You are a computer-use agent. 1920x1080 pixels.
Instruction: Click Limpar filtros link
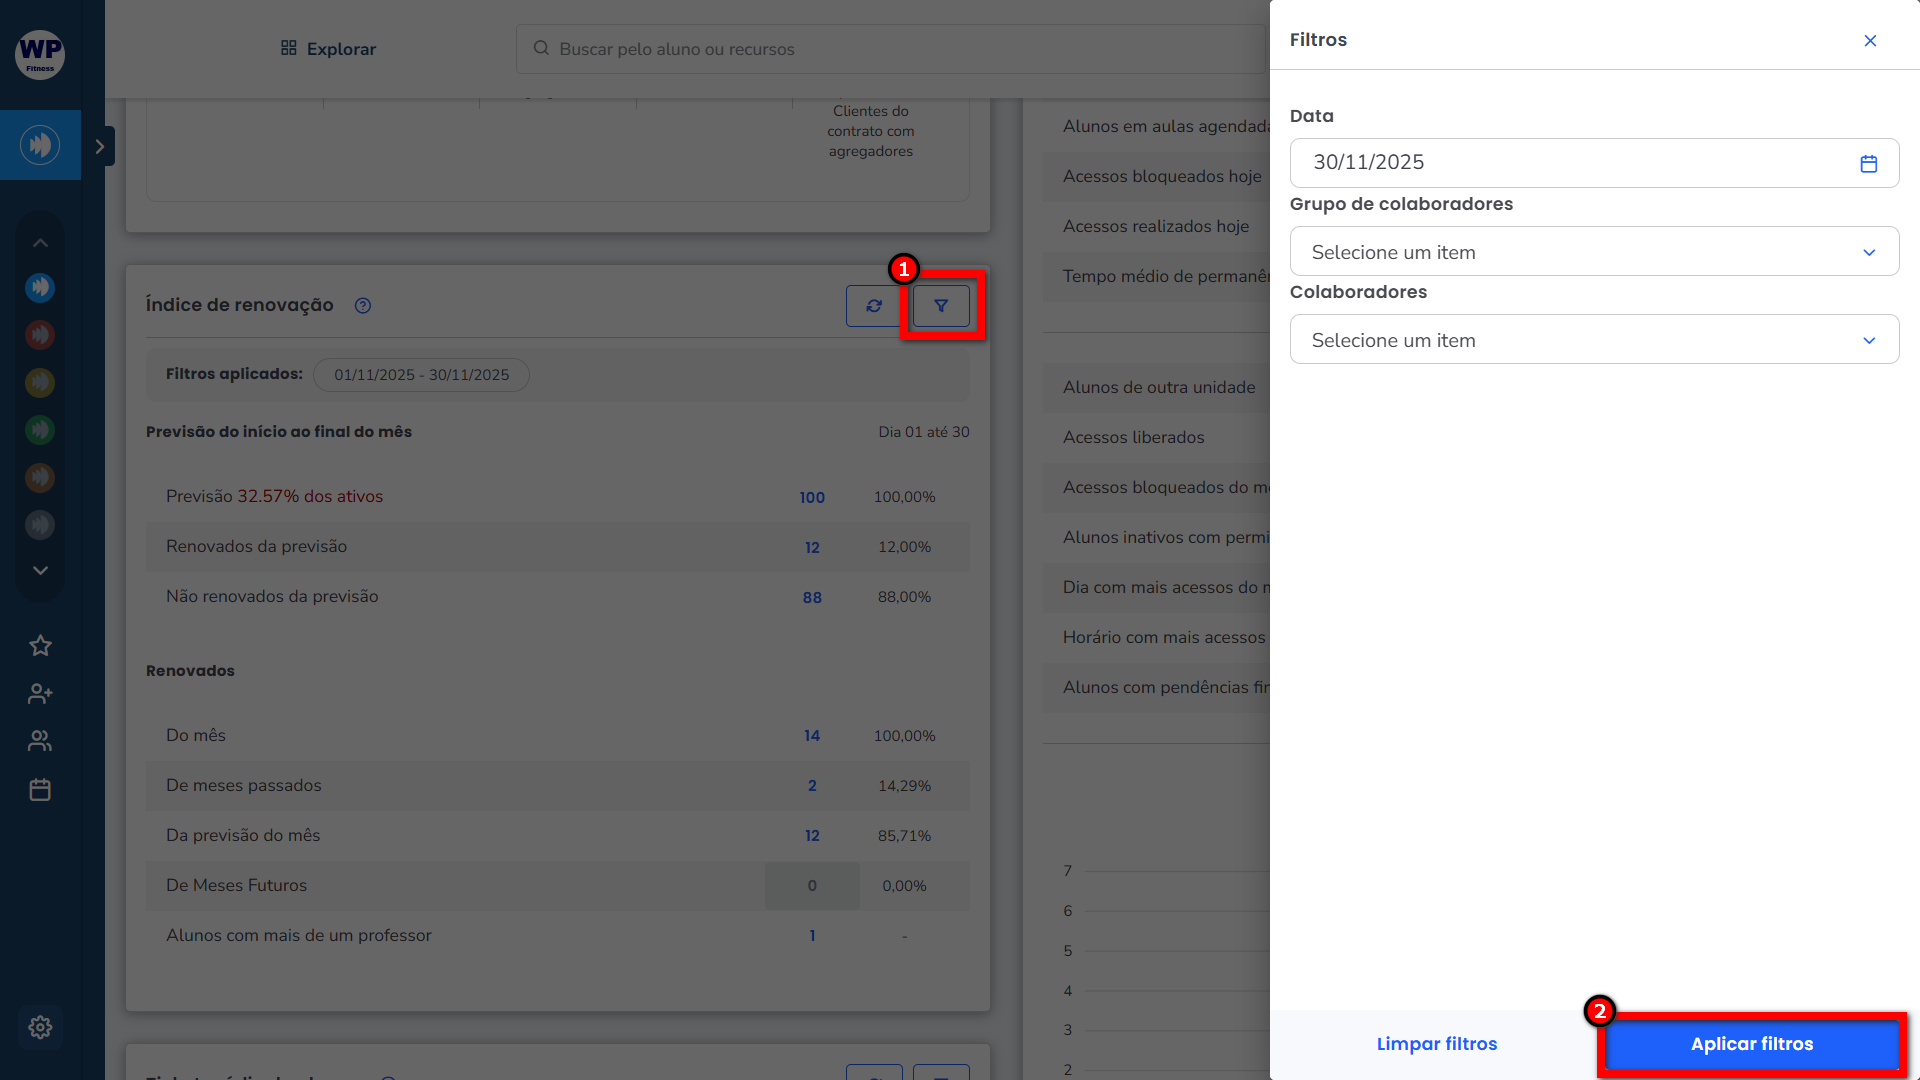point(1436,1044)
